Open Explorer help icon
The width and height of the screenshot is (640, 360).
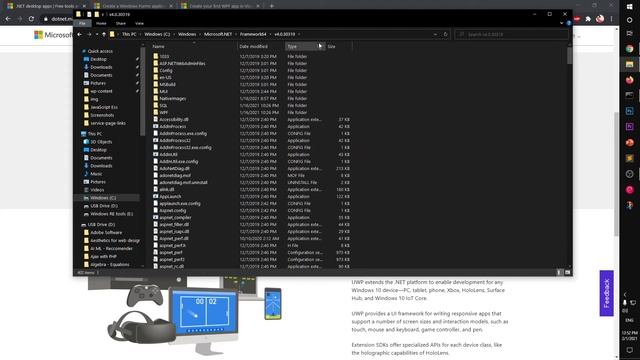tap(569, 23)
